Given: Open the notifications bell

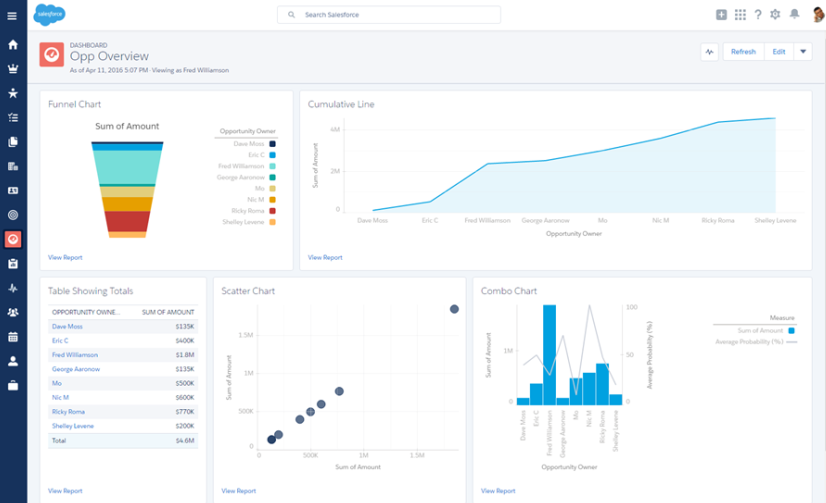Looking at the screenshot, I should tap(794, 14).
